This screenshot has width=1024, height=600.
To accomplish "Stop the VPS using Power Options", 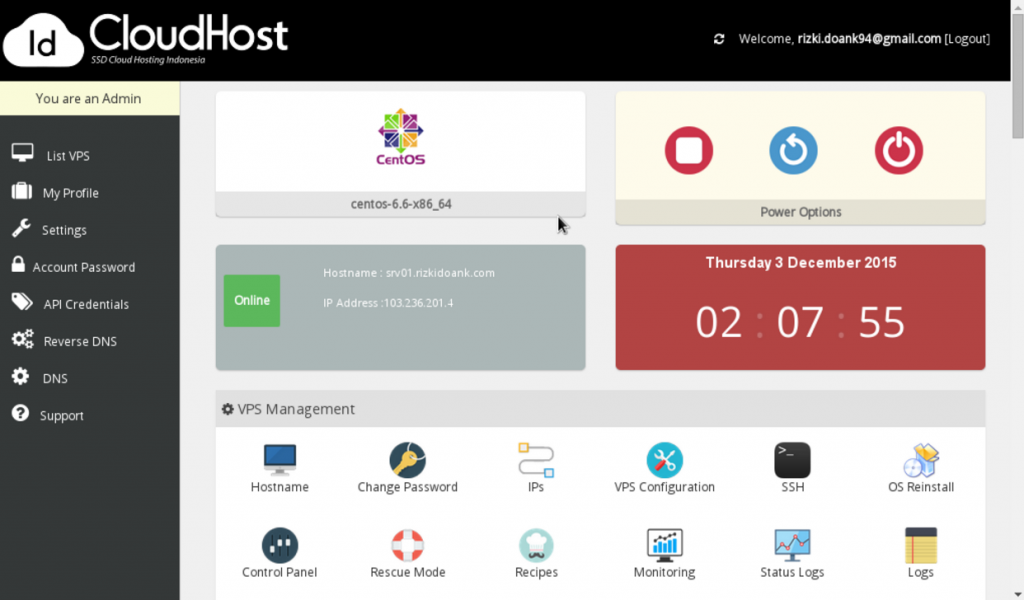I will [x=688, y=150].
